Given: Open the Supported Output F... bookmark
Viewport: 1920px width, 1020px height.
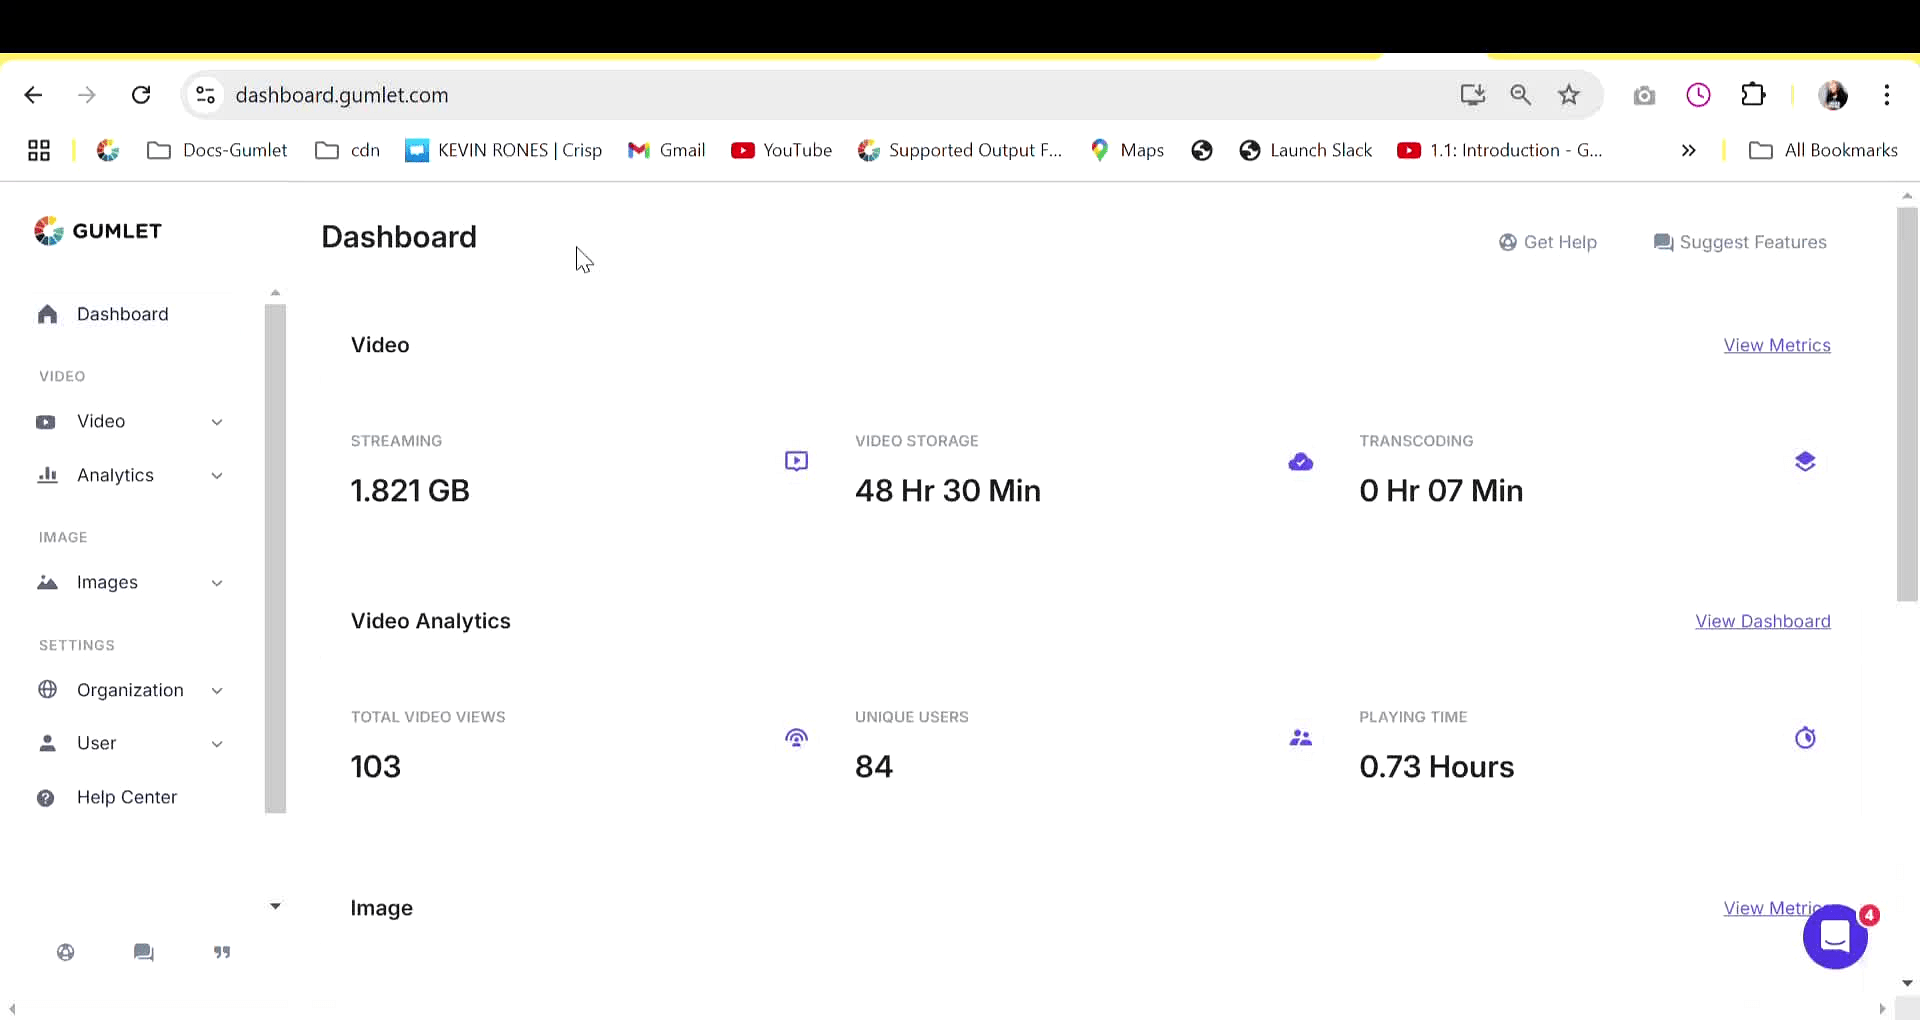Looking at the screenshot, I should coord(960,150).
